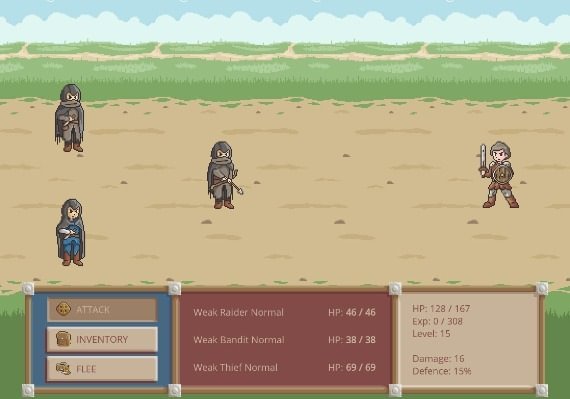570x399 pixels.
Task: Click the ATTACK button
Action: pyautogui.click(x=102, y=310)
